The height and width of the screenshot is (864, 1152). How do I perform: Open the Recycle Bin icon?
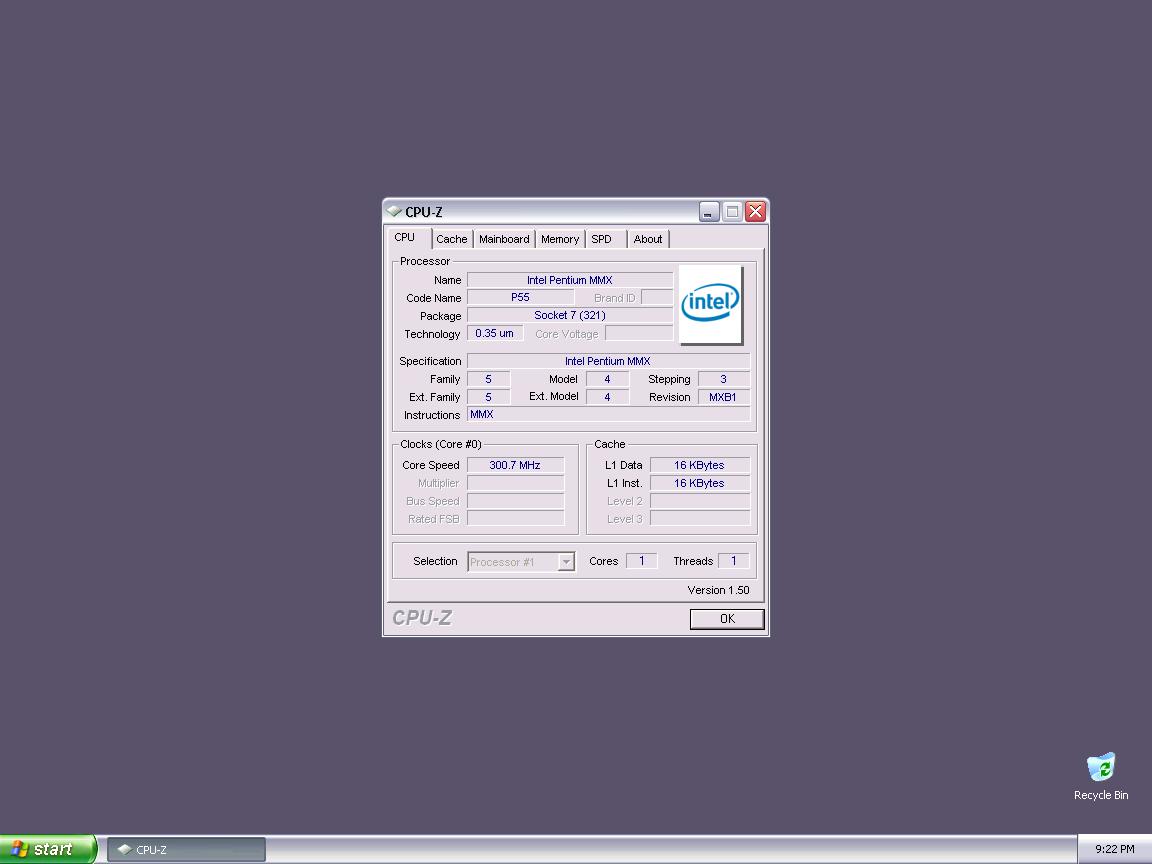click(1101, 777)
